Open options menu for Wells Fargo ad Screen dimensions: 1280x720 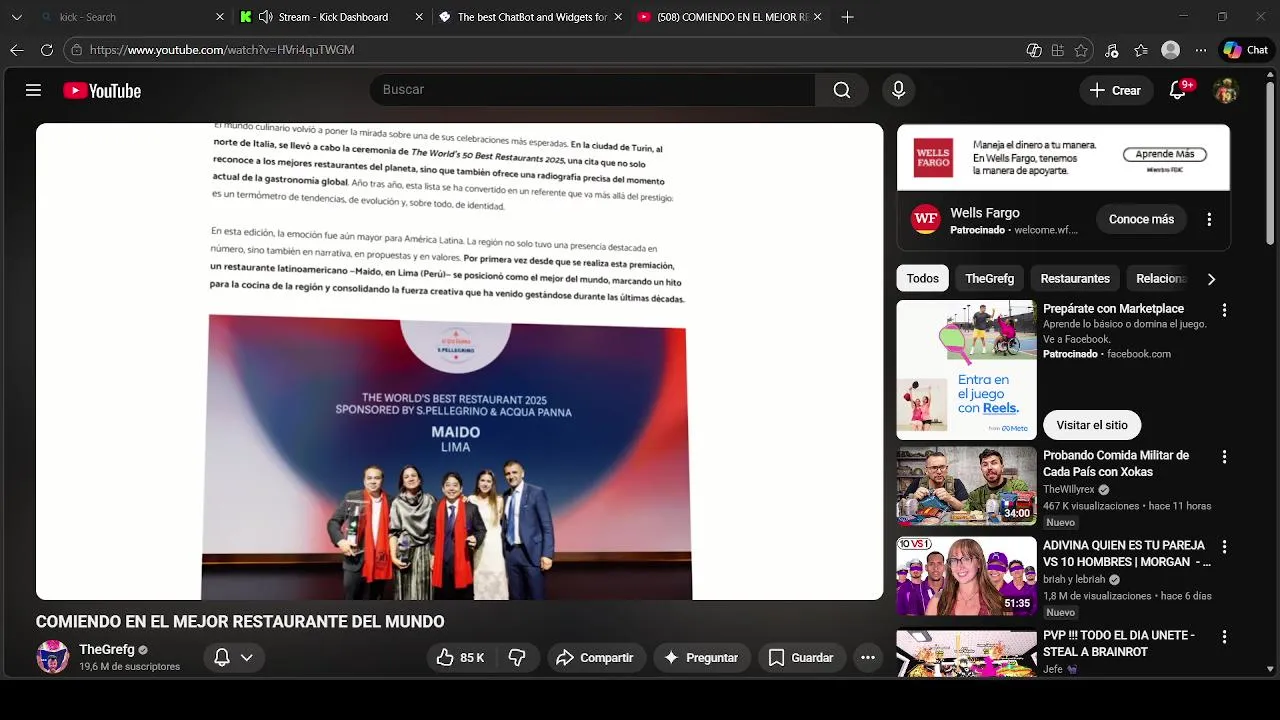pos(1209,219)
